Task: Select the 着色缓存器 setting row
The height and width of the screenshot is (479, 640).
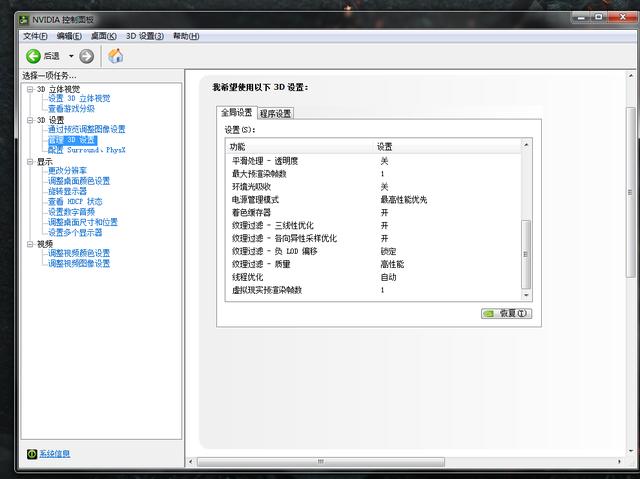Action: [373, 213]
